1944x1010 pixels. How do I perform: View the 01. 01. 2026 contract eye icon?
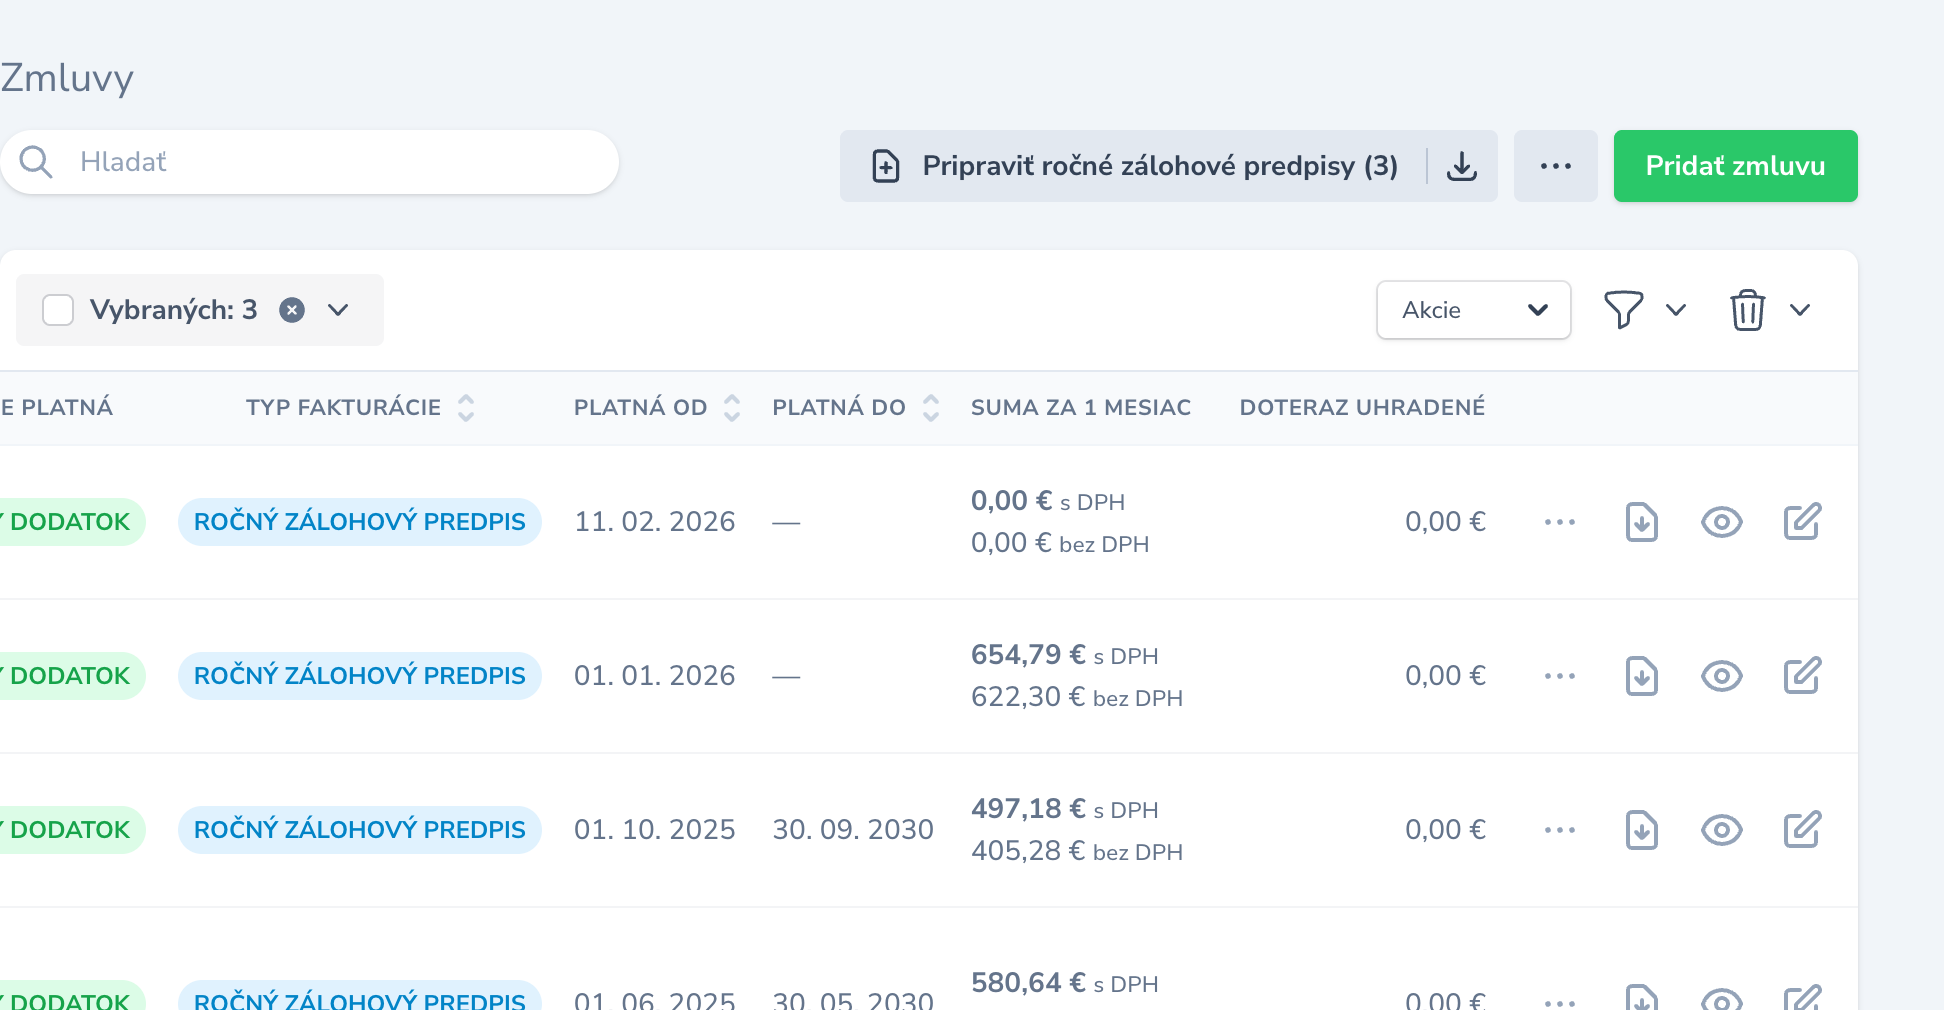point(1722,676)
